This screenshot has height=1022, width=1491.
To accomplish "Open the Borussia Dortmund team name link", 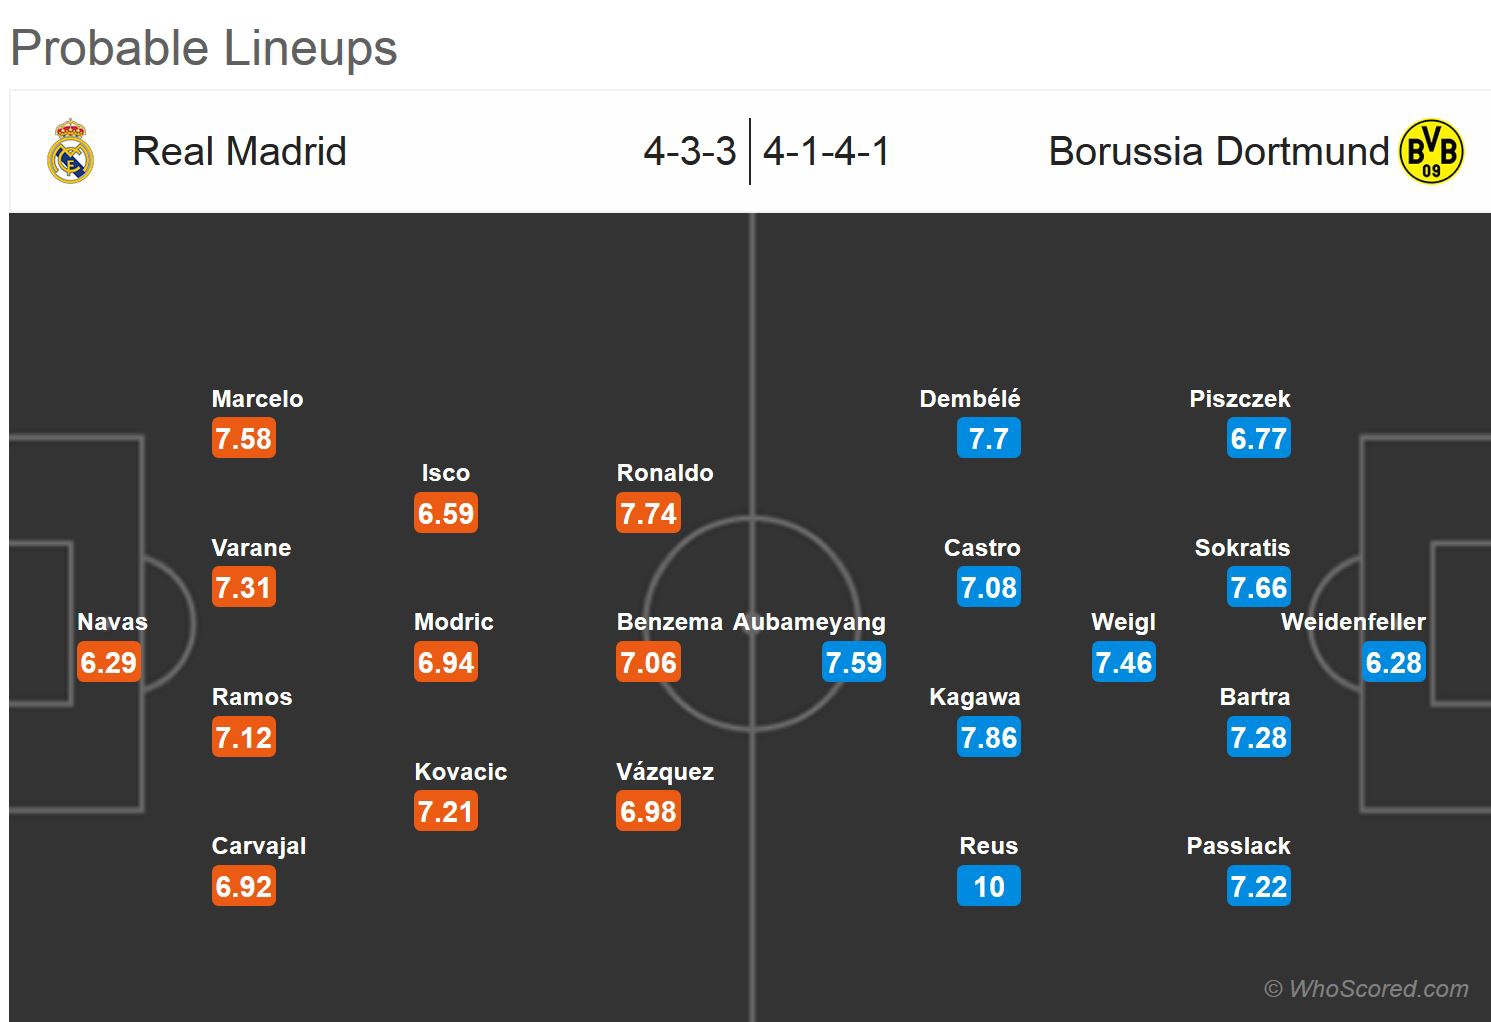I will 1218,152.
